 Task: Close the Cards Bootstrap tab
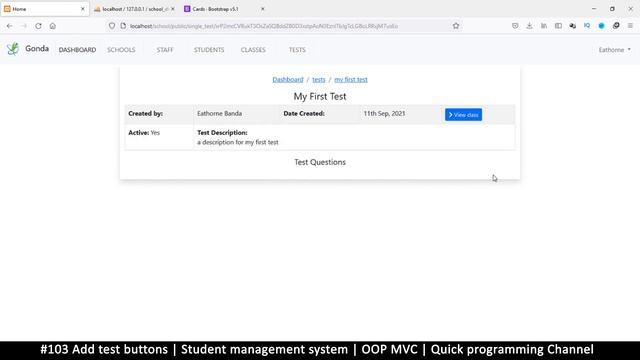click(262, 9)
